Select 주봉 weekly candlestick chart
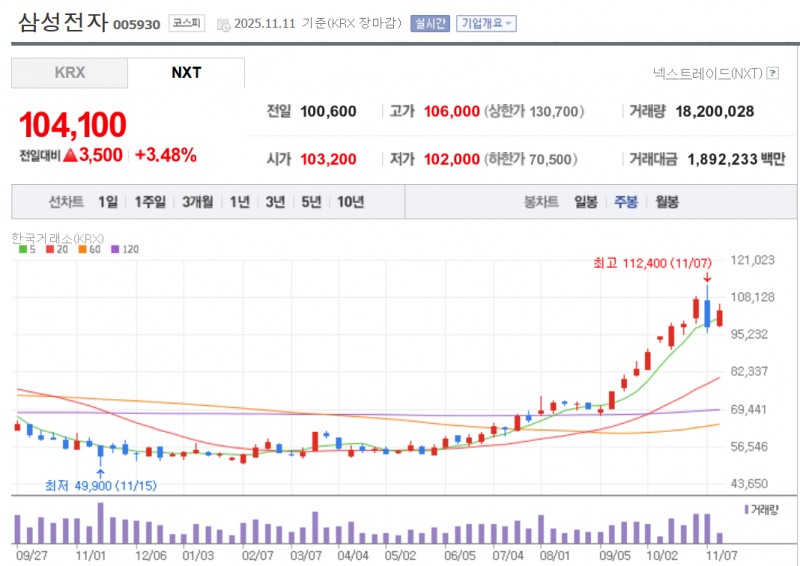The width and height of the screenshot is (800, 566). click(626, 202)
